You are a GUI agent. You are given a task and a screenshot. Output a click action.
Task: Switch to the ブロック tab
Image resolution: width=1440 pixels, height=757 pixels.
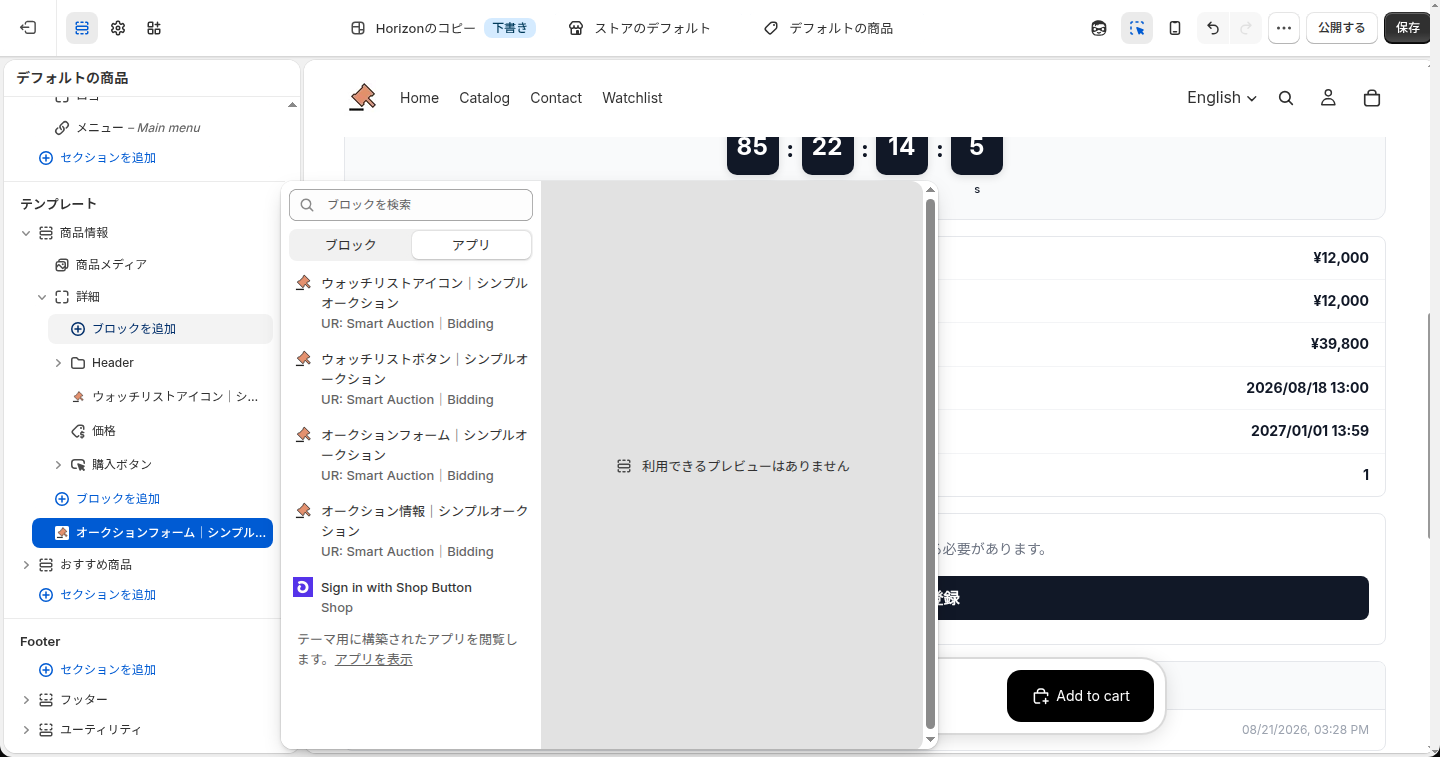click(x=351, y=245)
